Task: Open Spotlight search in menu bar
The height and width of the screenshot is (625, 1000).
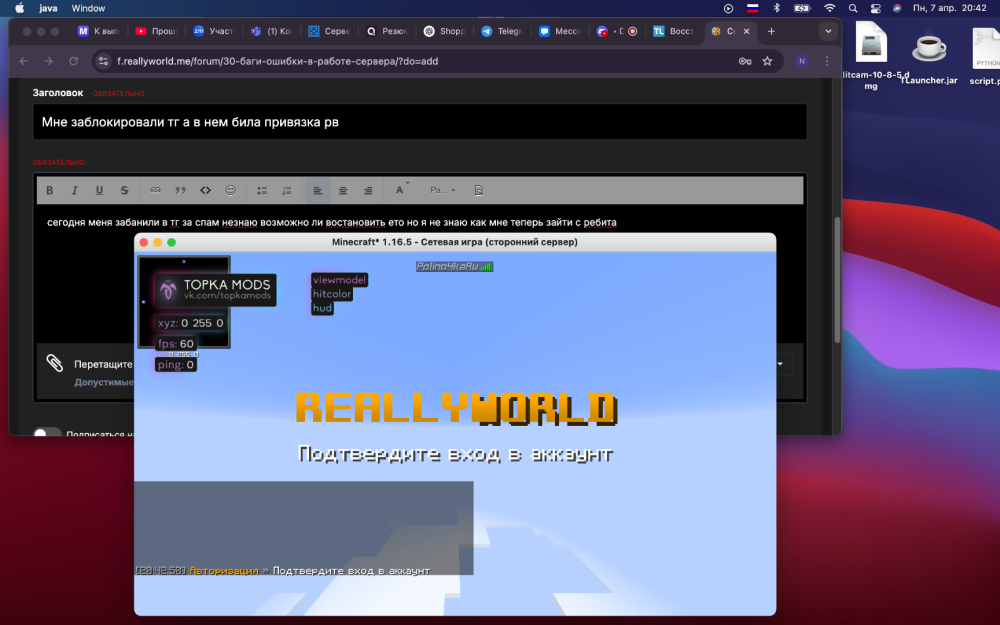Action: tap(853, 8)
